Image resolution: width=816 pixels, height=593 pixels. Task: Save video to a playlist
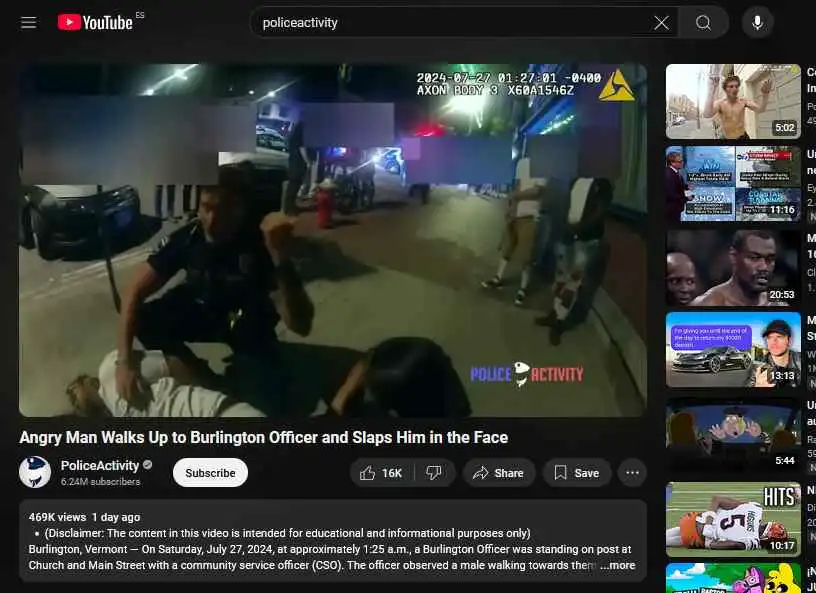pos(577,473)
